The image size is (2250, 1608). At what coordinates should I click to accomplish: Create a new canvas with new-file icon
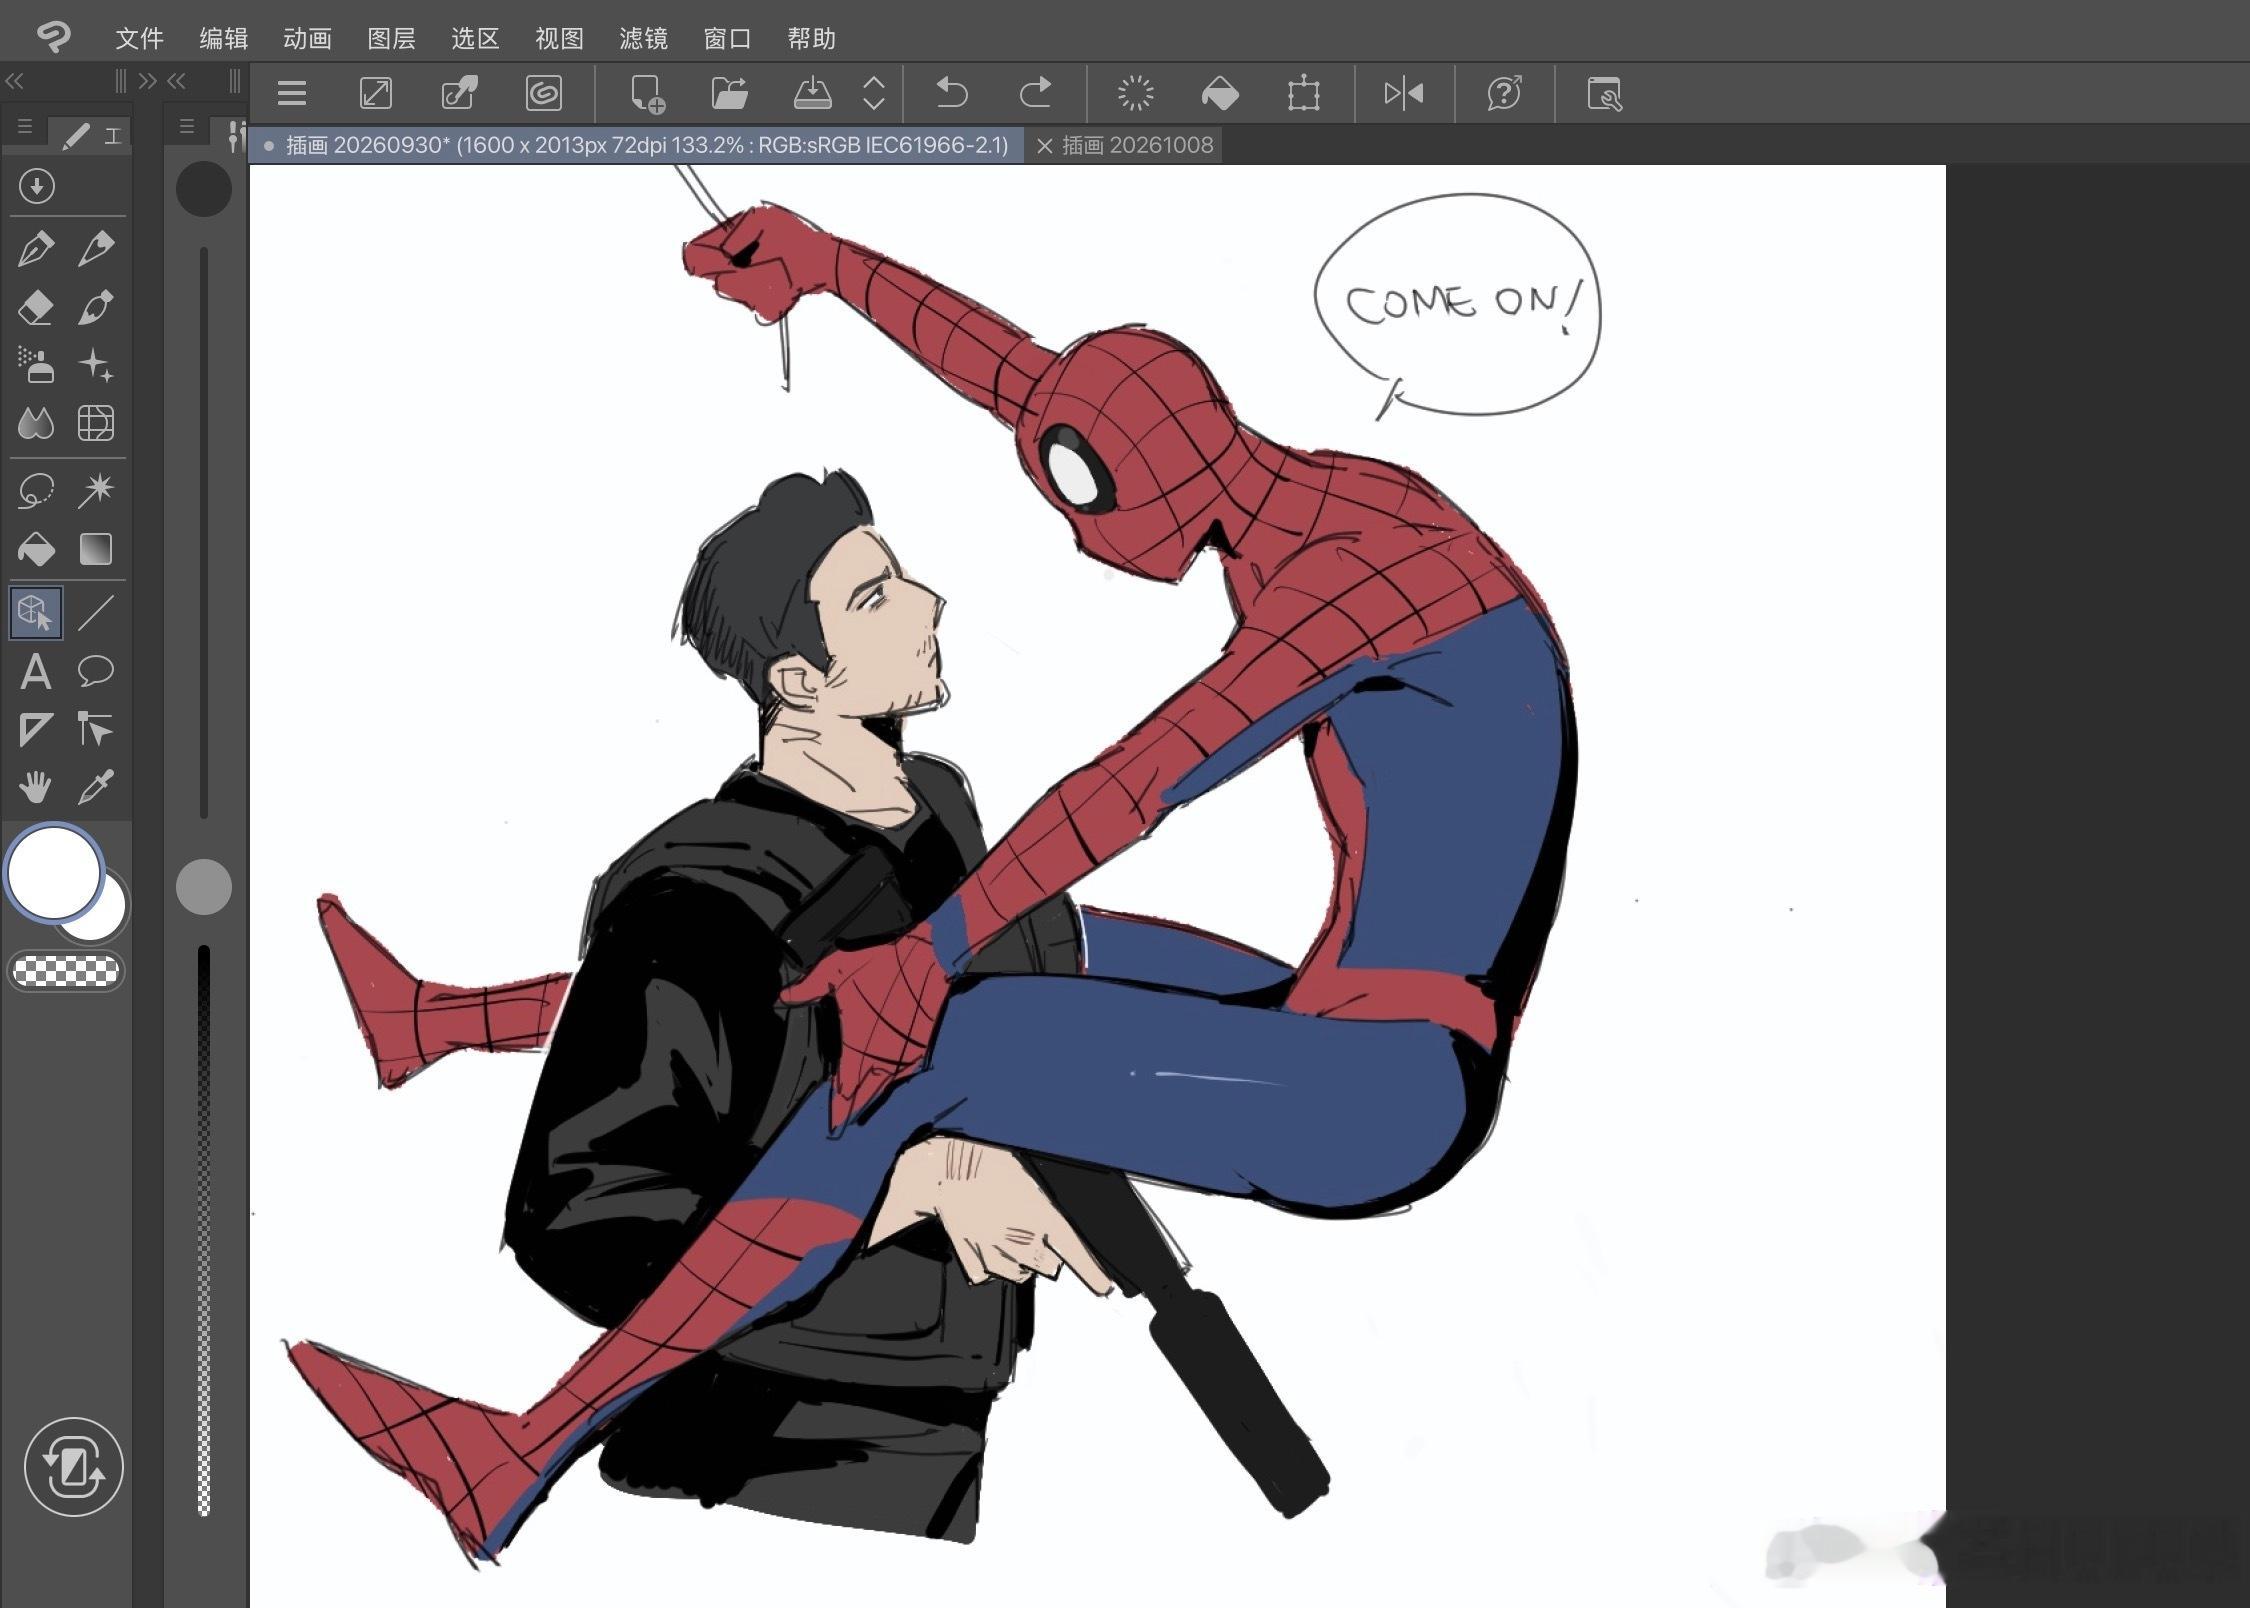pos(647,94)
